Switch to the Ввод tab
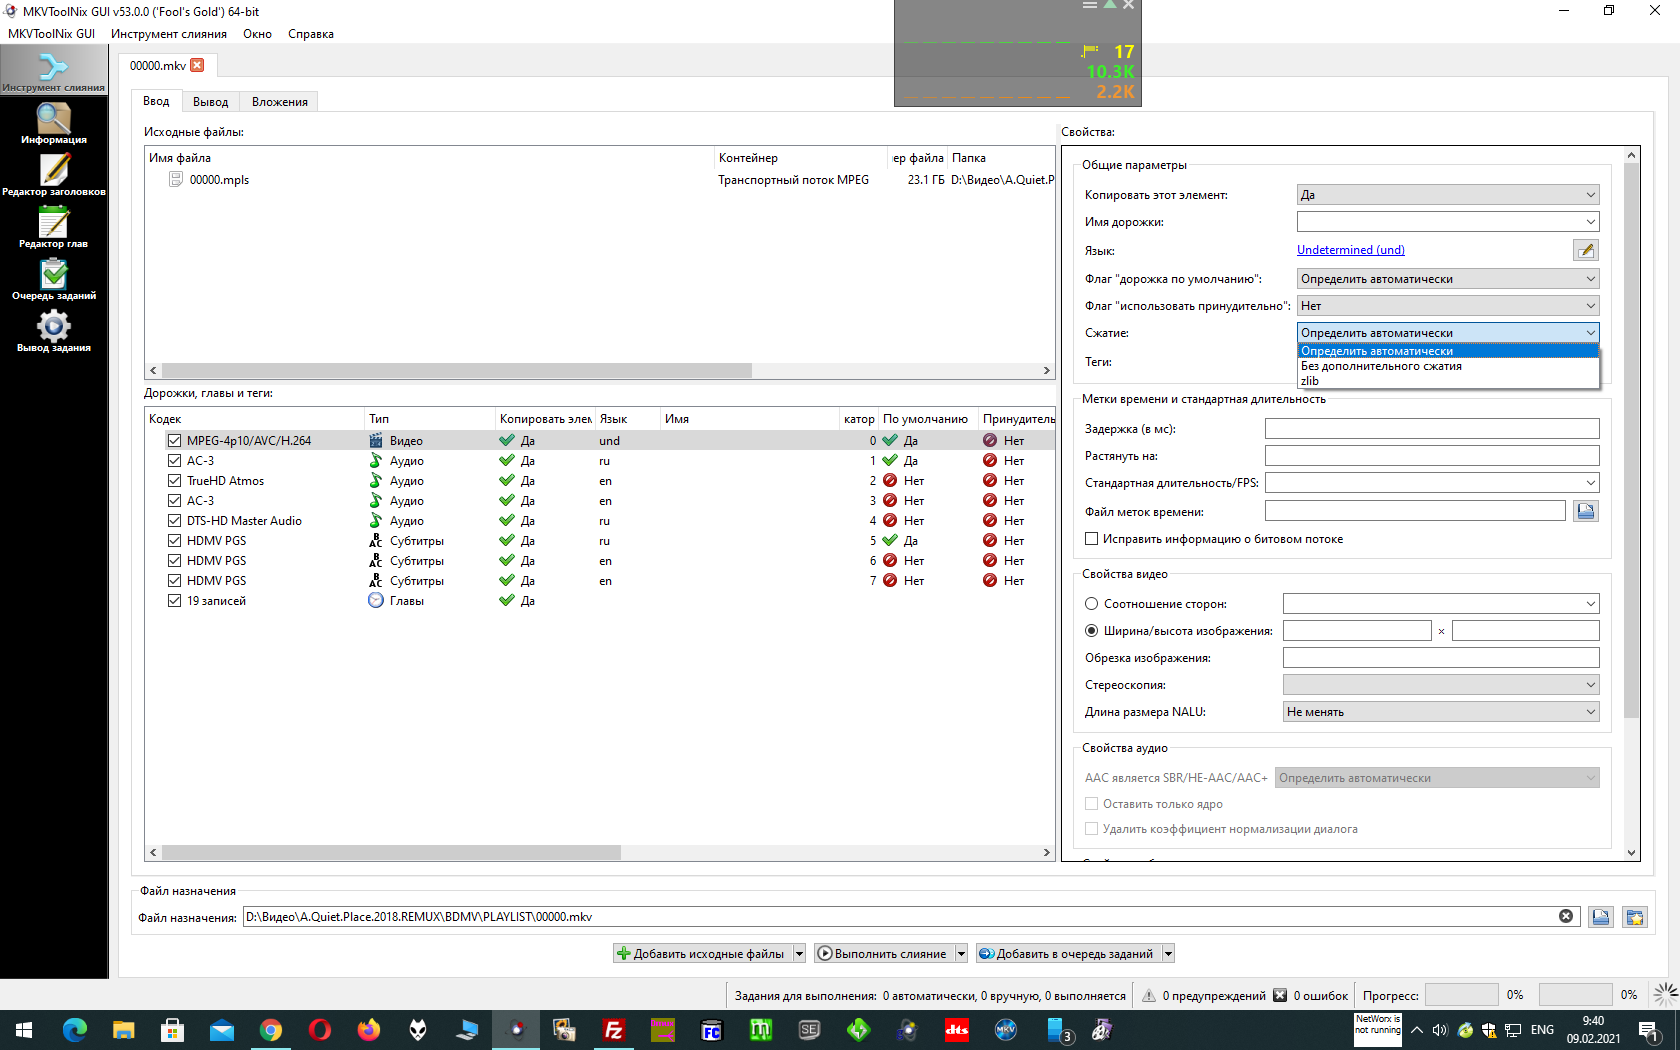Viewport: 1680px width, 1050px height. [x=156, y=101]
